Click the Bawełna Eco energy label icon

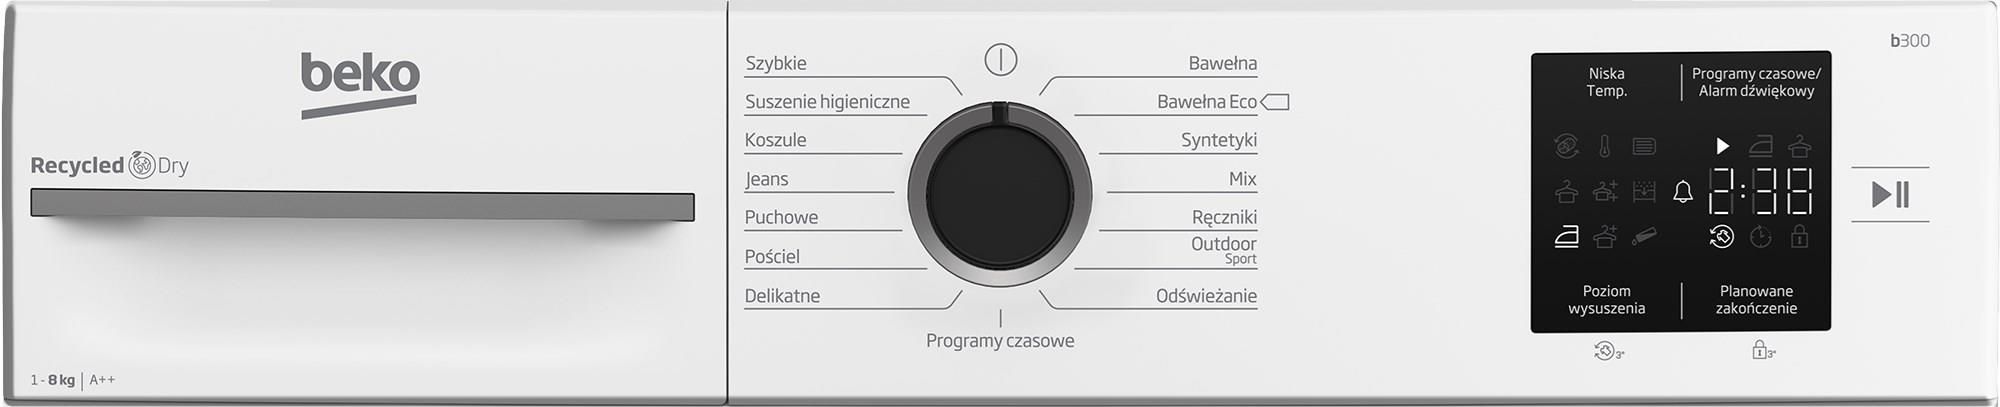point(1275,102)
